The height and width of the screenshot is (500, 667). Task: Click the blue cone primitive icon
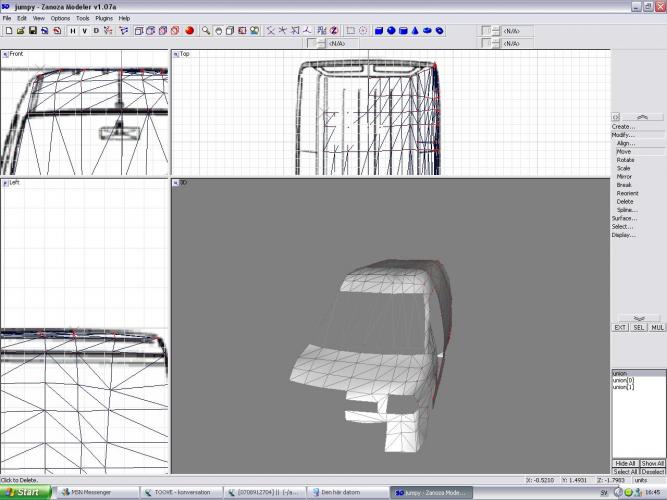pos(415,30)
